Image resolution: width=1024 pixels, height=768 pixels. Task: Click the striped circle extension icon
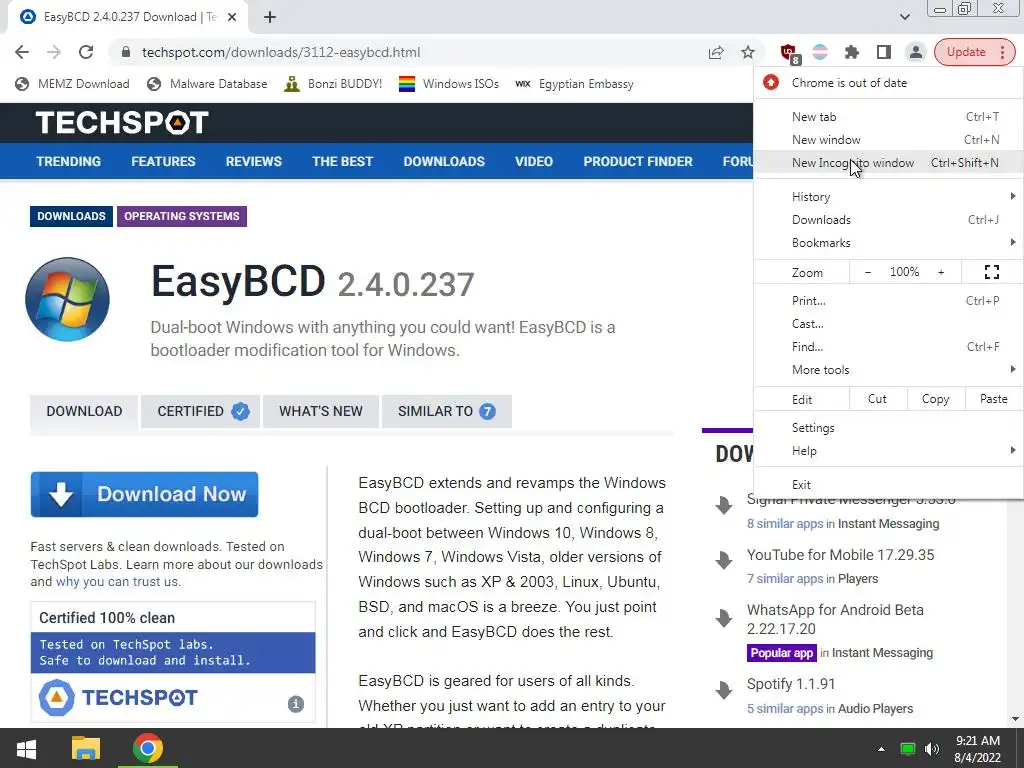click(x=820, y=52)
